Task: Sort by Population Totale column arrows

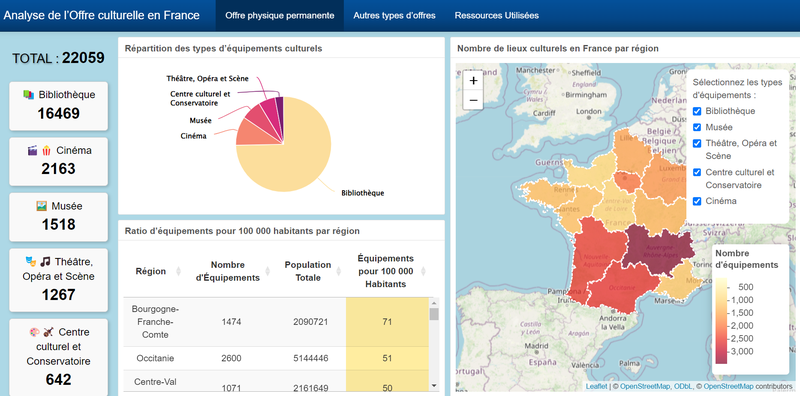Action: coord(338,271)
